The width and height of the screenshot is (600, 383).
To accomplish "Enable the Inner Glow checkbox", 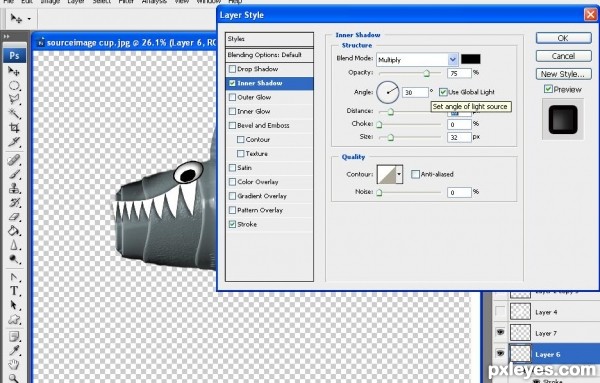I will 232,111.
